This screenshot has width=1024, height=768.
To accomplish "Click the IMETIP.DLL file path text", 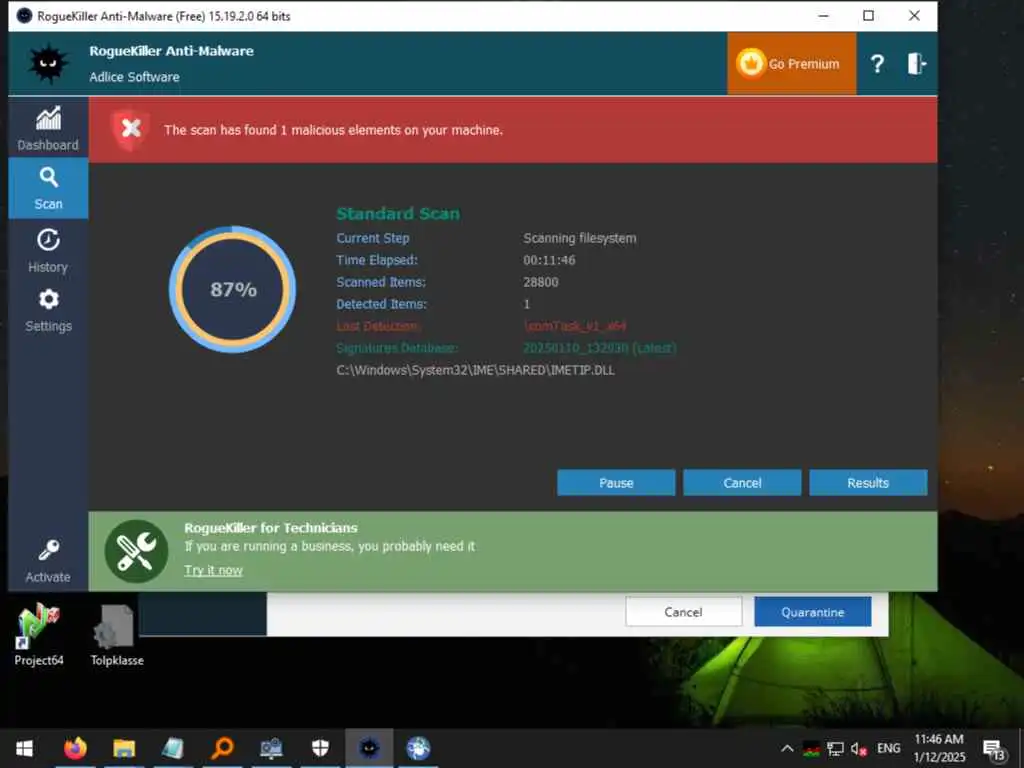I will 475,370.
